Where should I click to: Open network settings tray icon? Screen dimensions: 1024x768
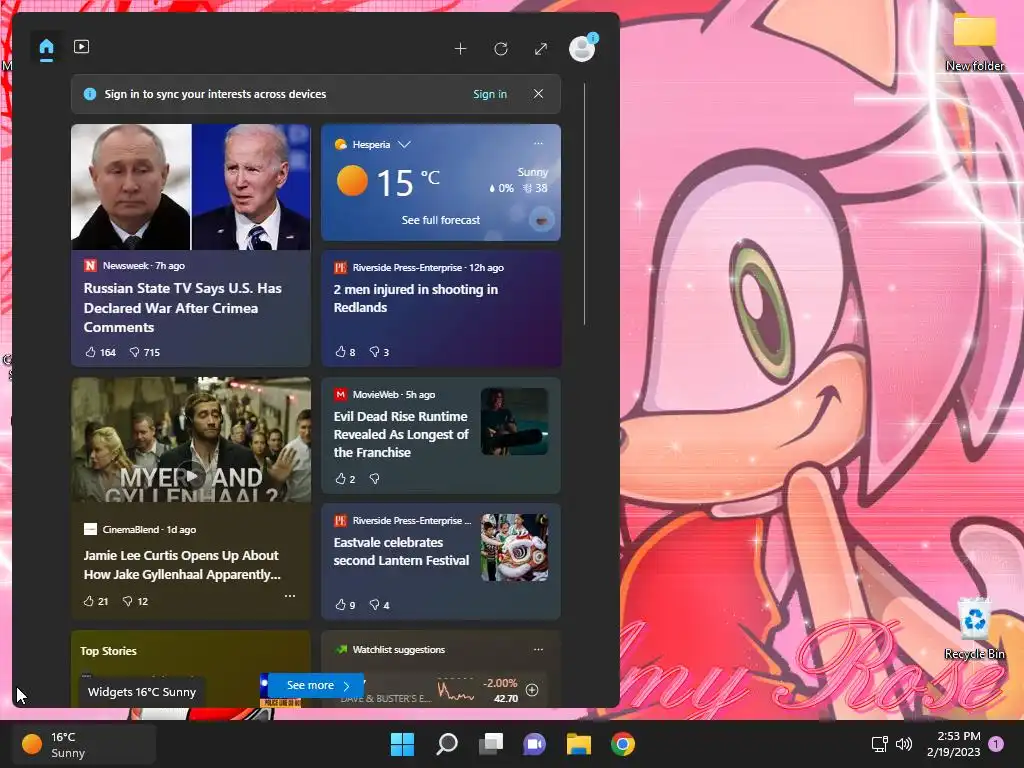[880, 744]
